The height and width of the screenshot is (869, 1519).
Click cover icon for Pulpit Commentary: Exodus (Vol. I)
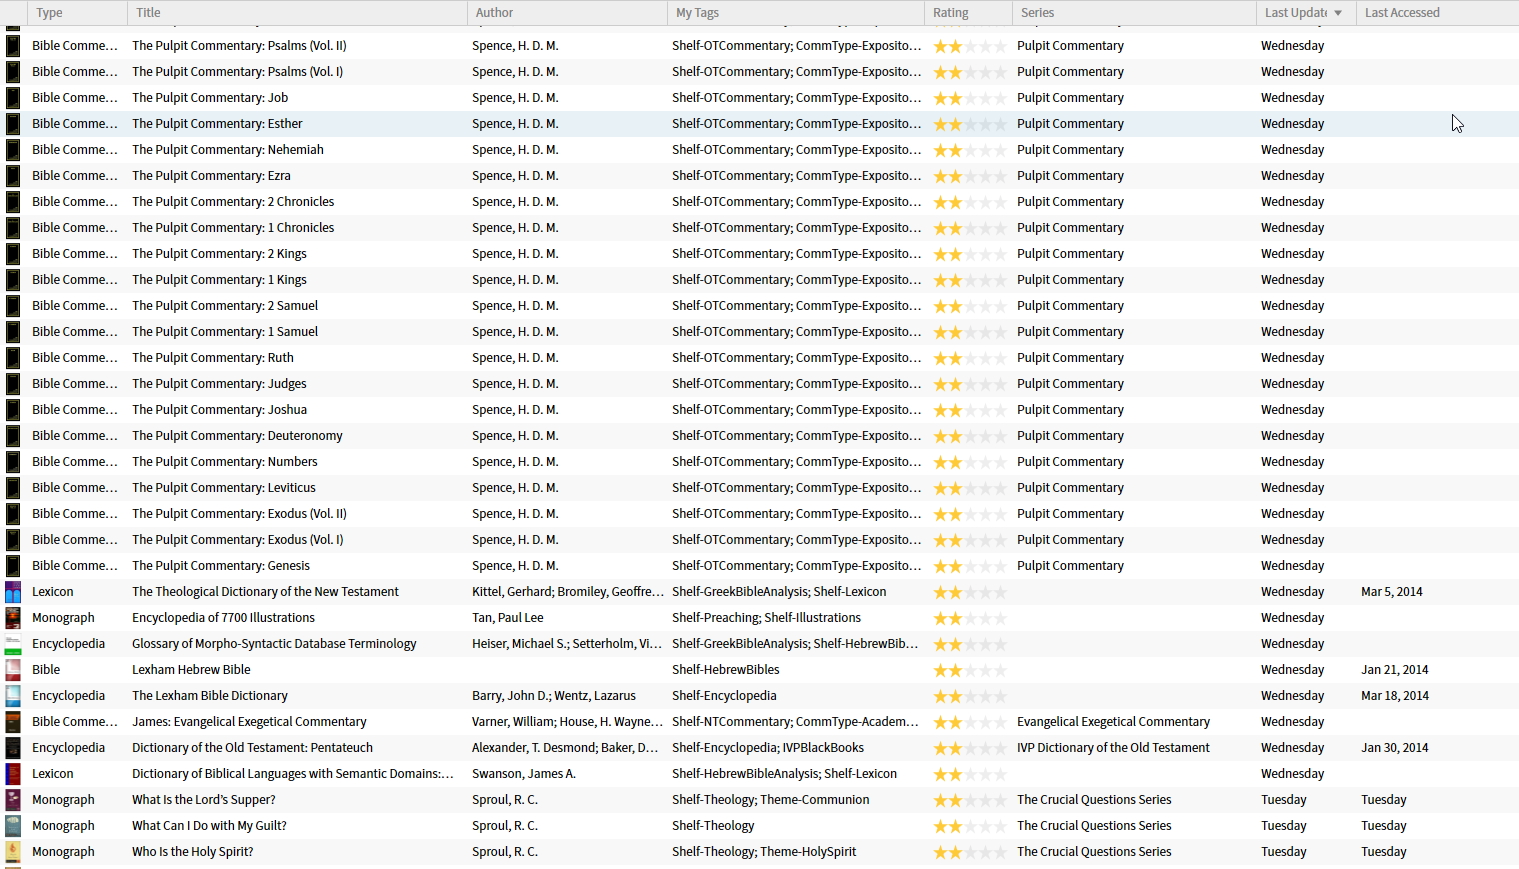pos(13,540)
